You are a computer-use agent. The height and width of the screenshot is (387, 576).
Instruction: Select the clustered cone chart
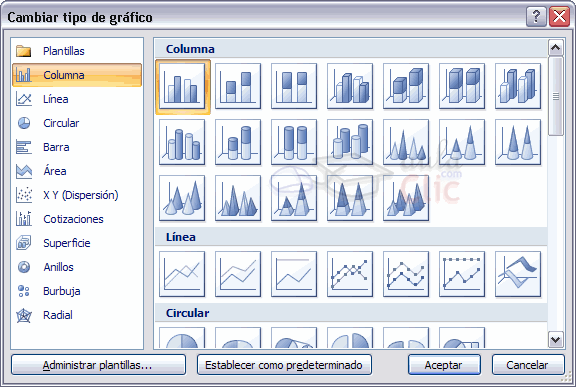click(406, 142)
